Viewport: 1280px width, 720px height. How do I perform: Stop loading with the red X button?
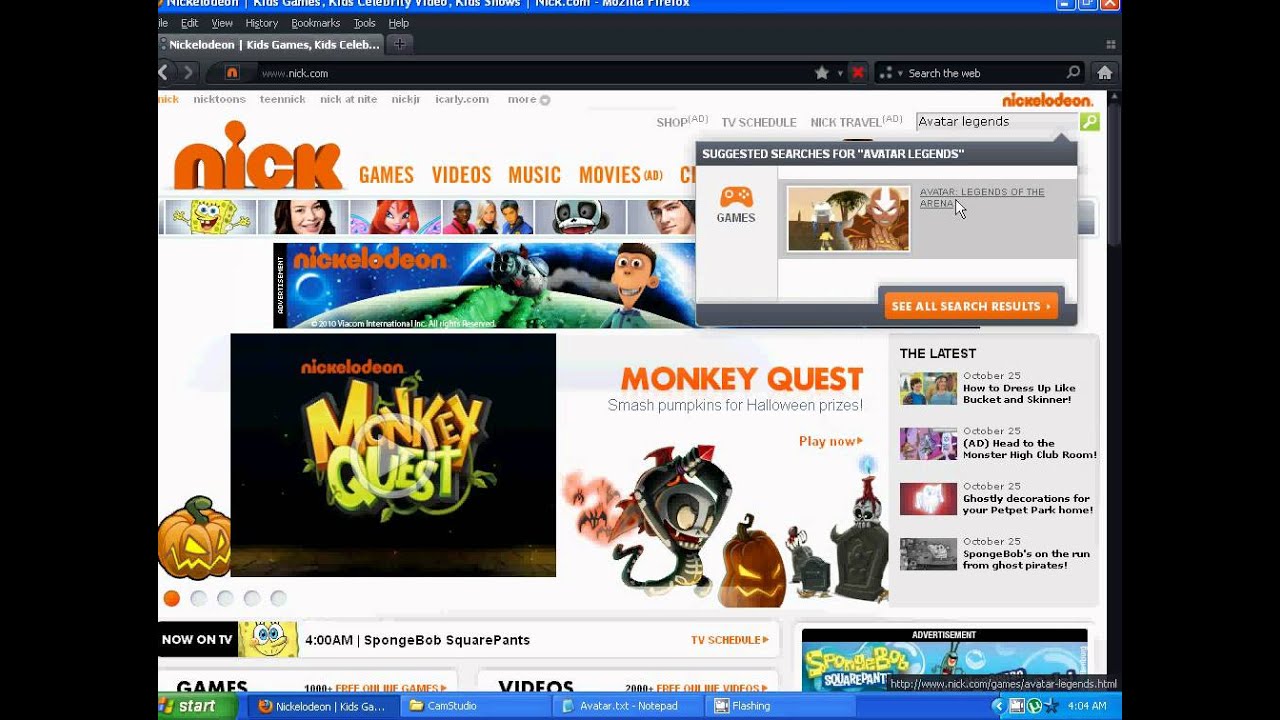coord(857,72)
